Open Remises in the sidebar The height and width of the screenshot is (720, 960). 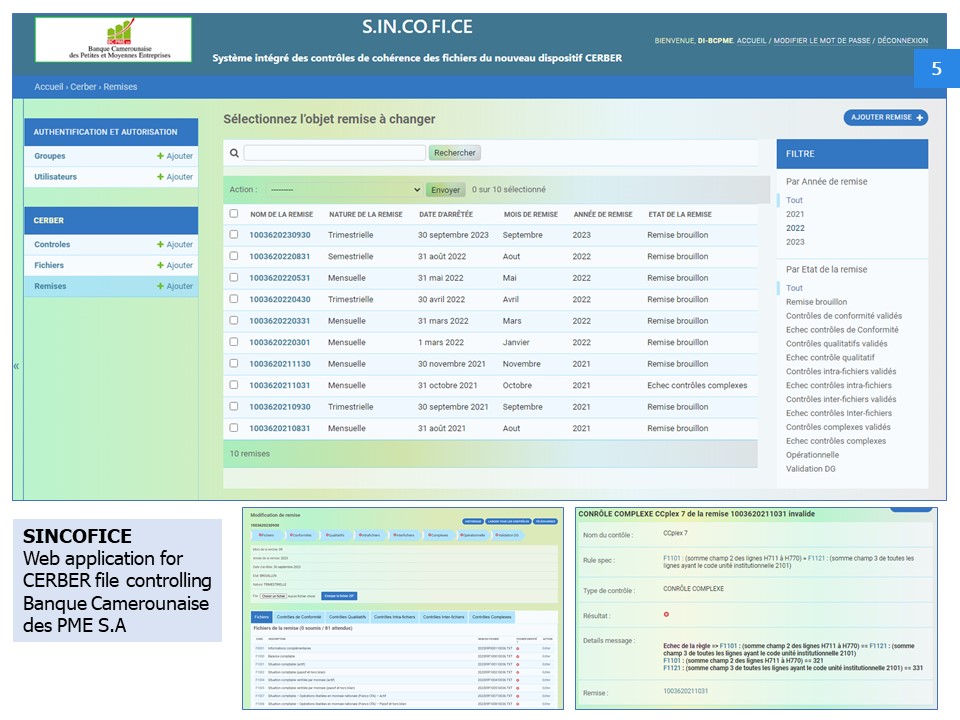pyautogui.click(x=50, y=286)
